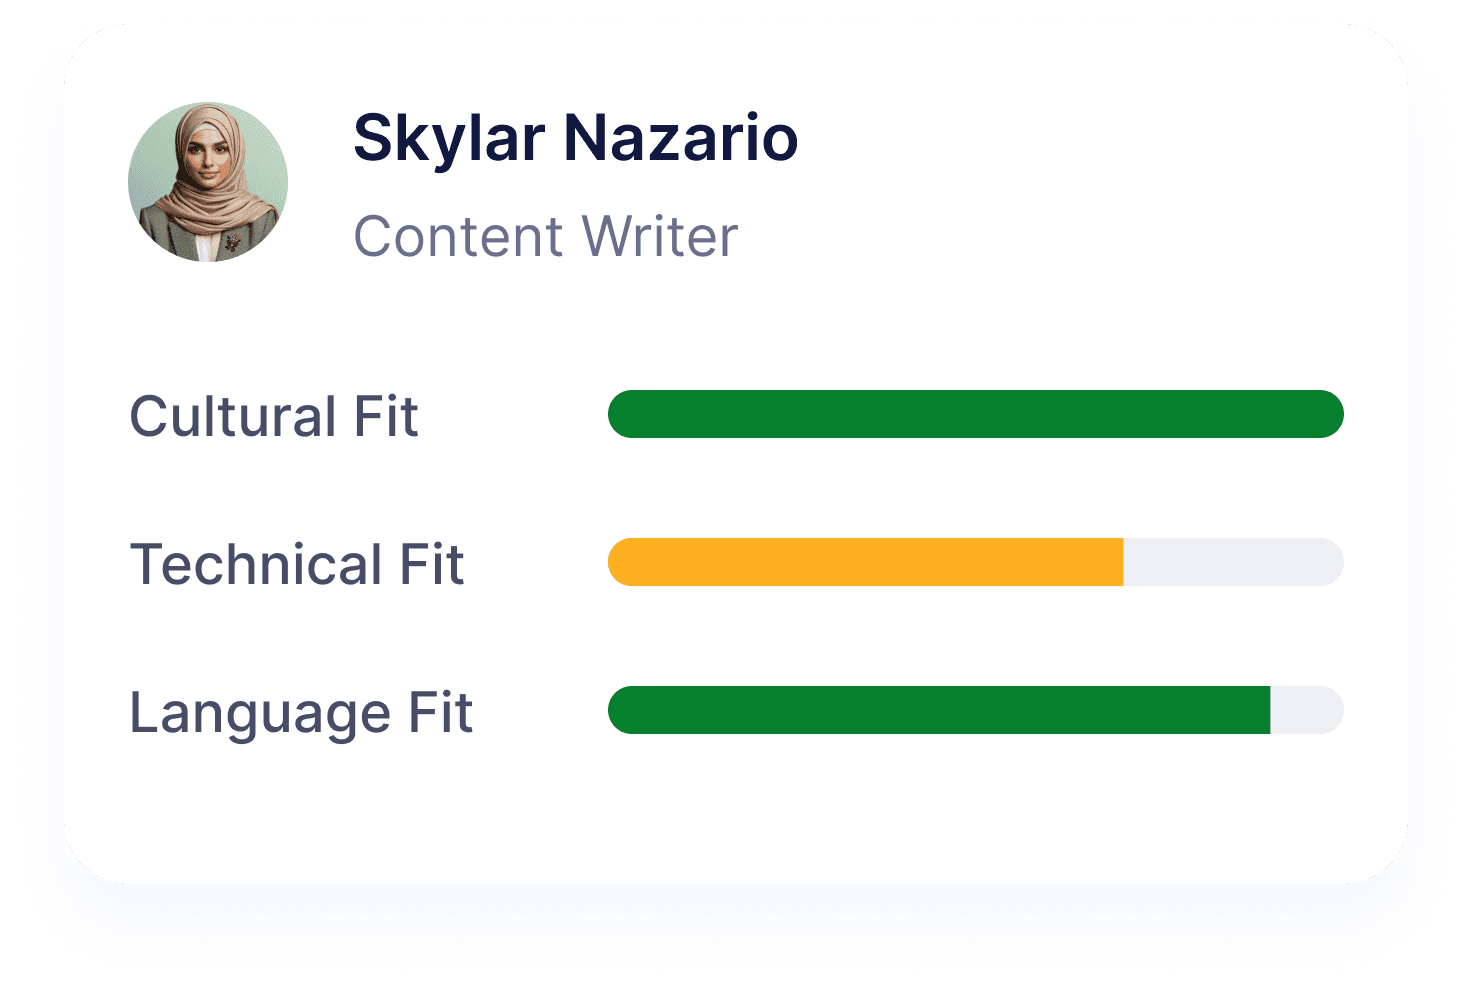Click the Content Writer job title
The height and width of the screenshot is (988, 1472).
tap(546, 237)
